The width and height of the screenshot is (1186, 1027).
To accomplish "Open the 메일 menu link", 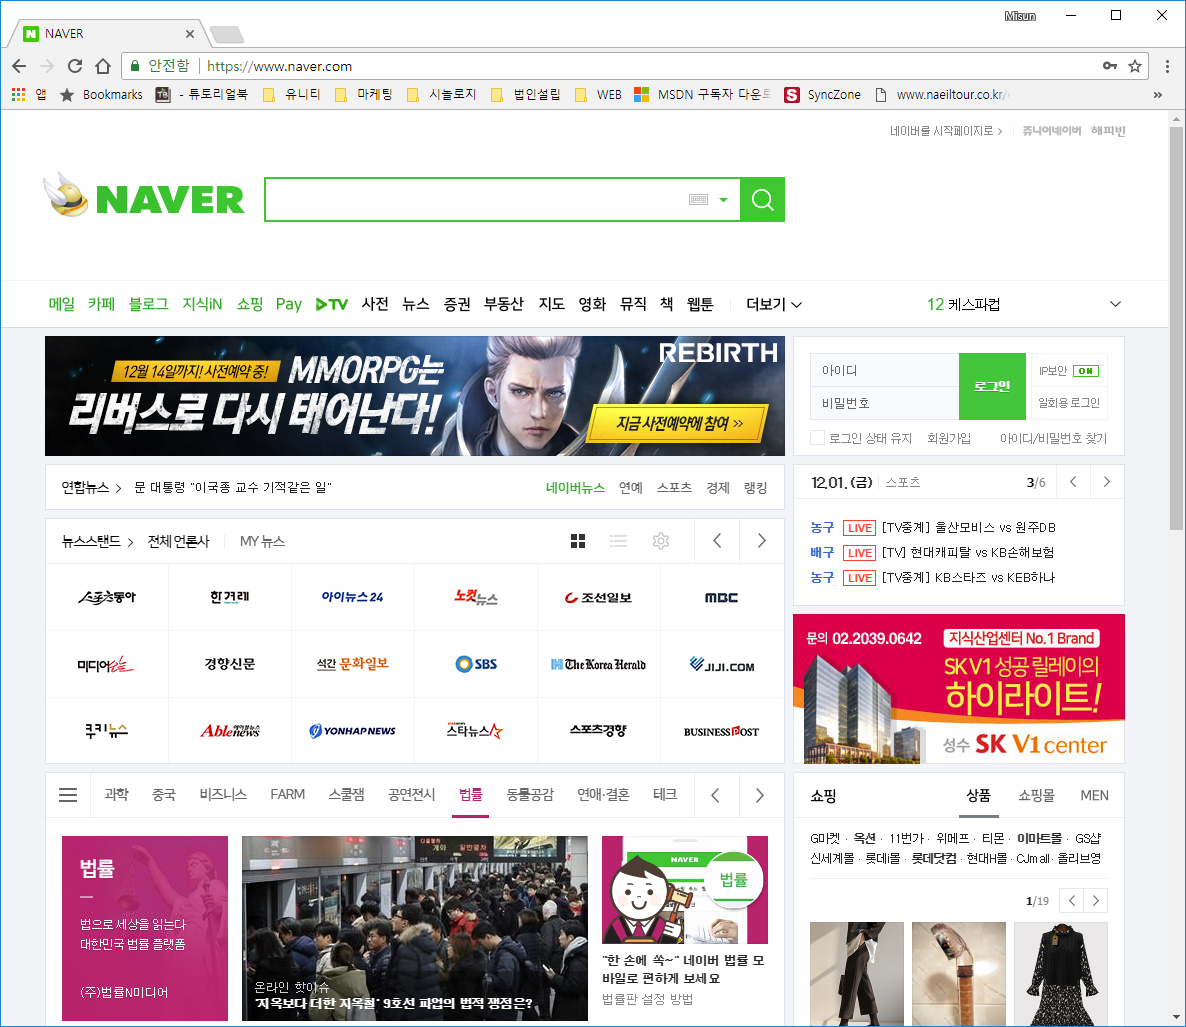I will click(62, 304).
